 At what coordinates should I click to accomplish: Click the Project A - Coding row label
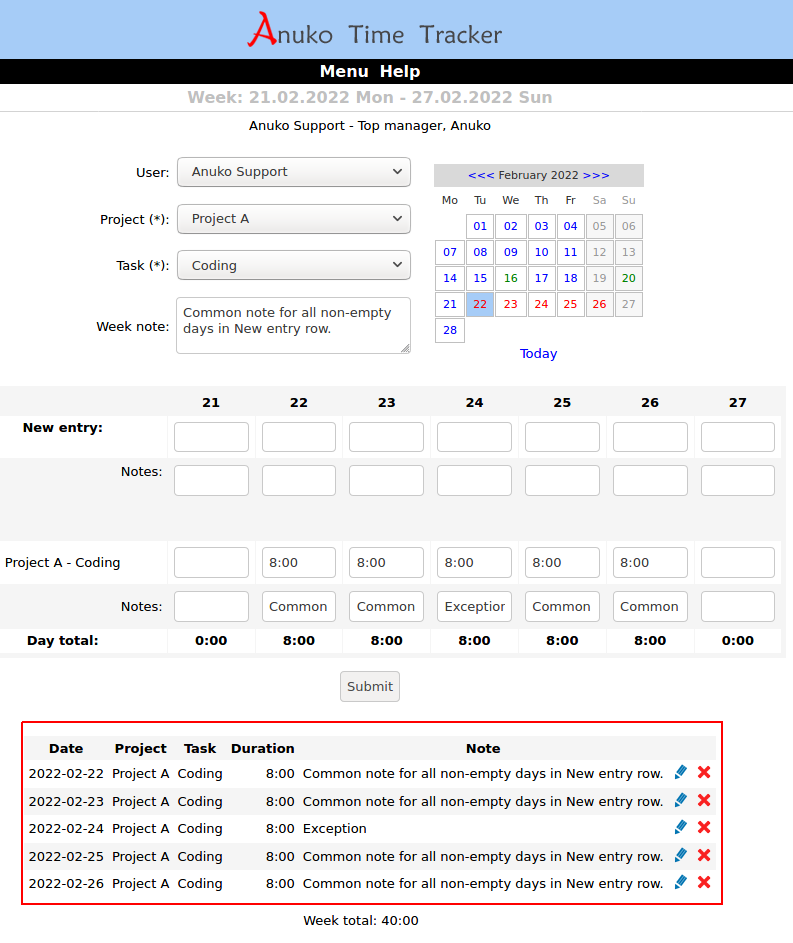[x=63, y=563]
